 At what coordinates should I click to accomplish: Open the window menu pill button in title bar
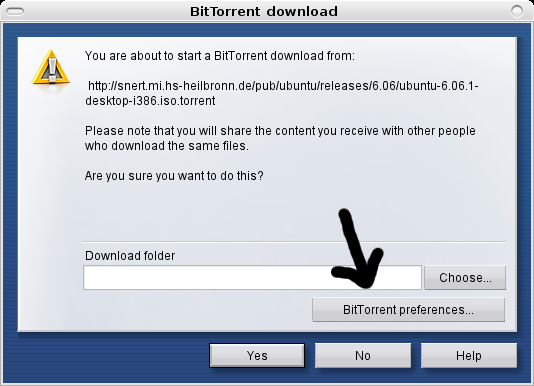coord(15,12)
